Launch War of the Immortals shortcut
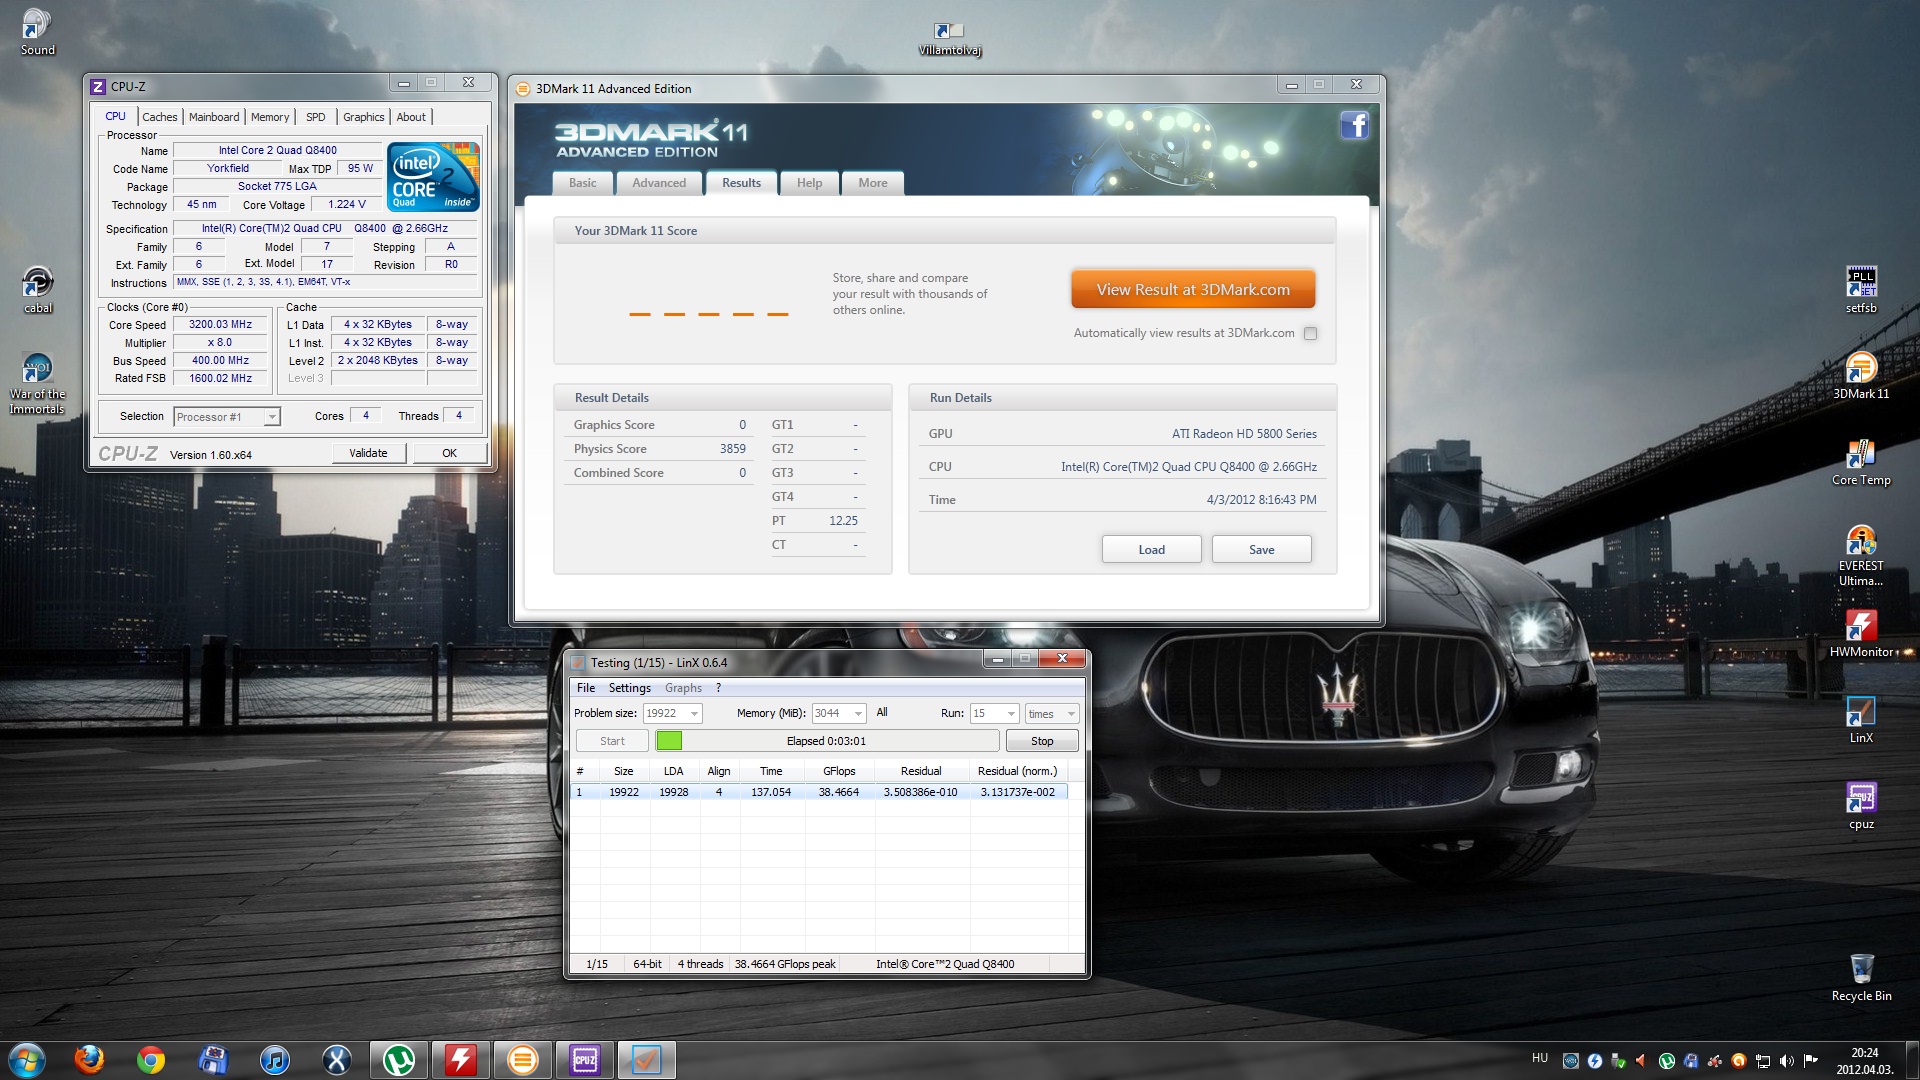 [x=37, y=384]
